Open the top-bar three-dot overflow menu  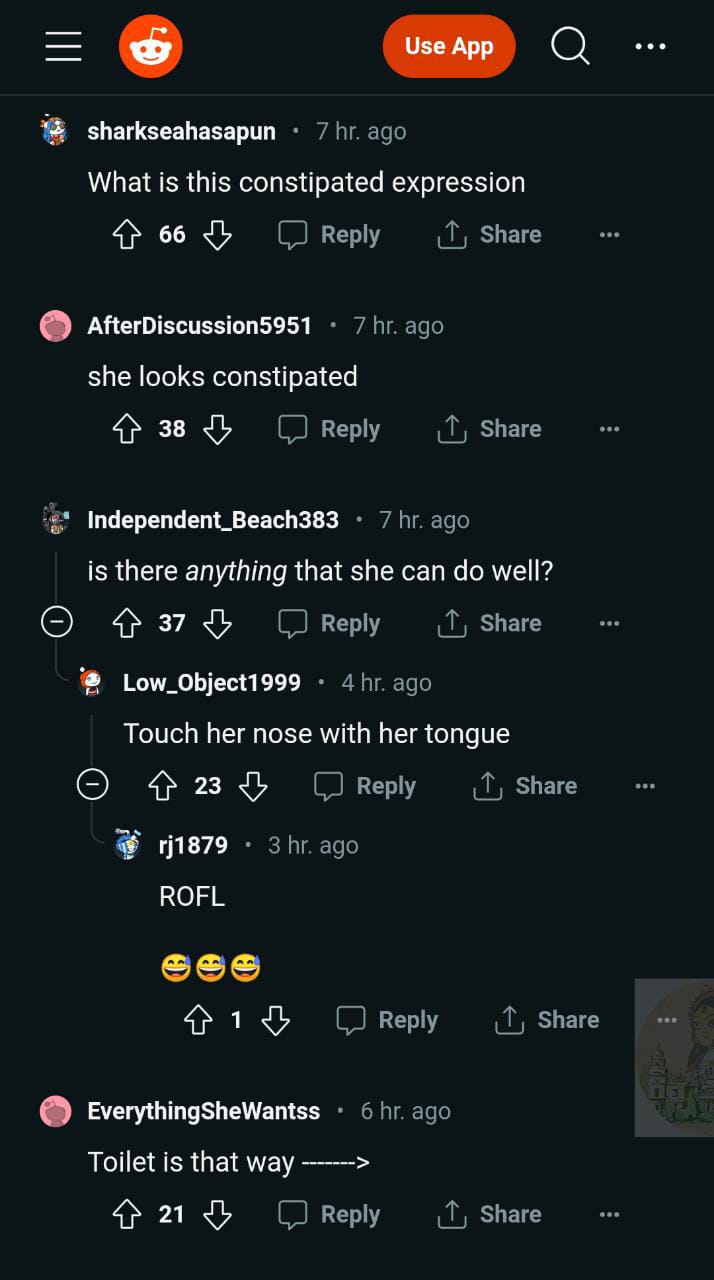click(650, 46)
